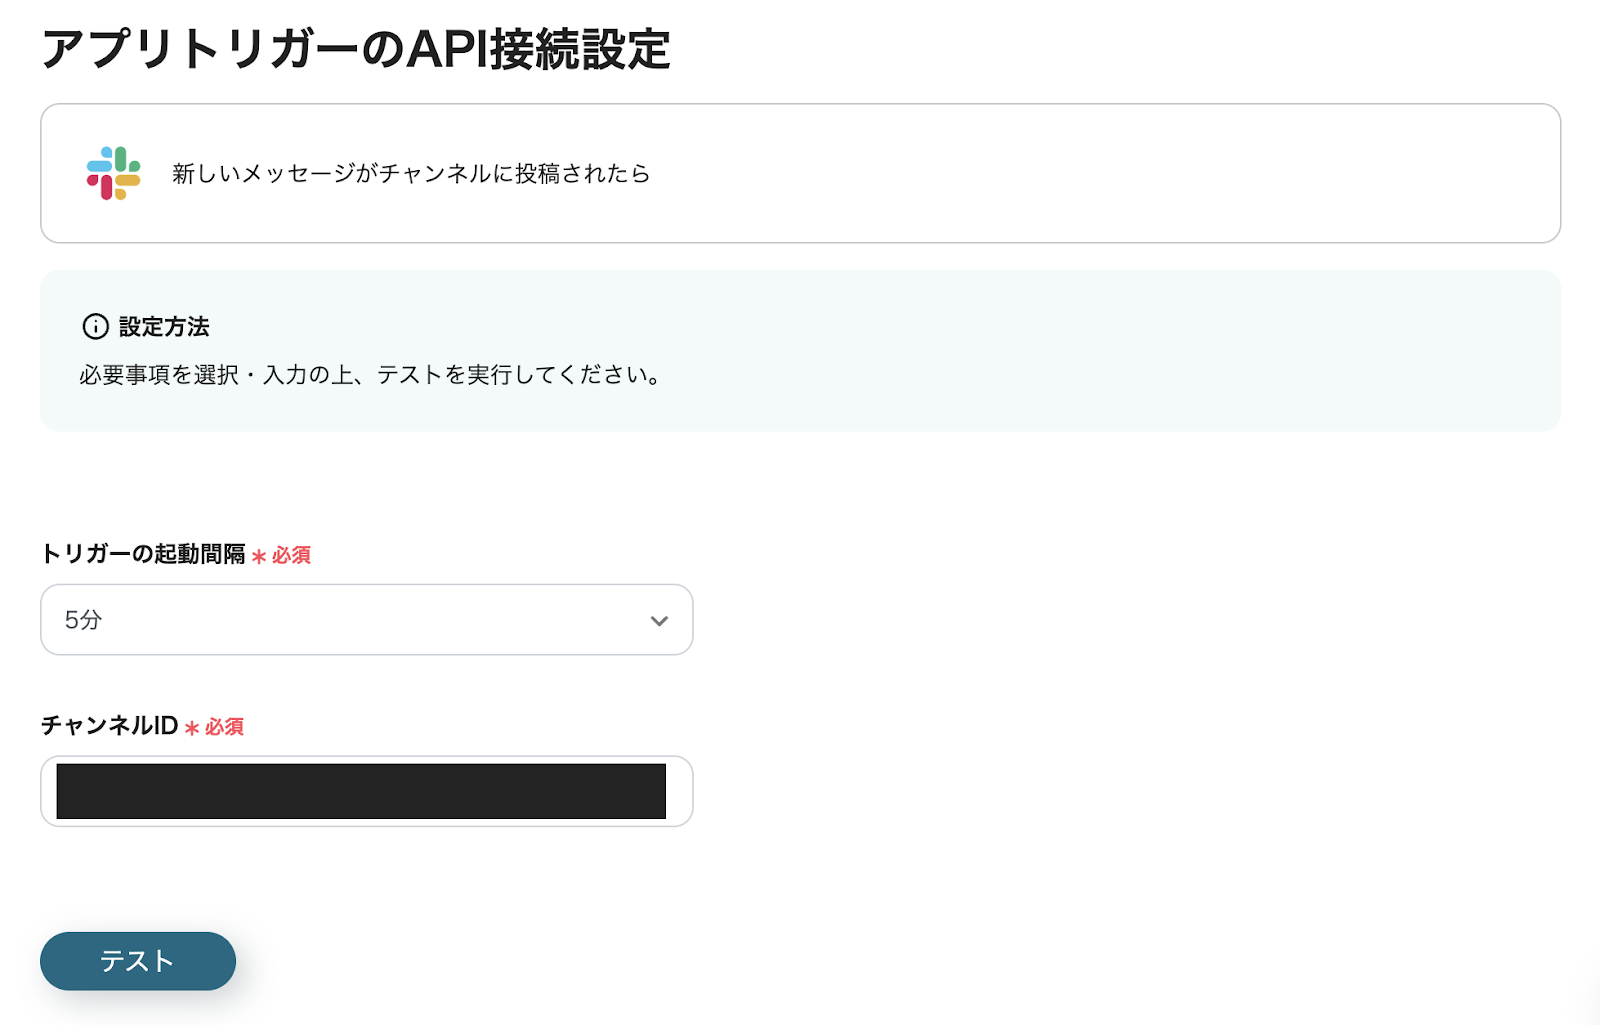This screenshot has height=1025, width=1600.
Task: Click the 新しいメッセージがチャンネルに投稿されたら trigger text
Action: point(411,174)
